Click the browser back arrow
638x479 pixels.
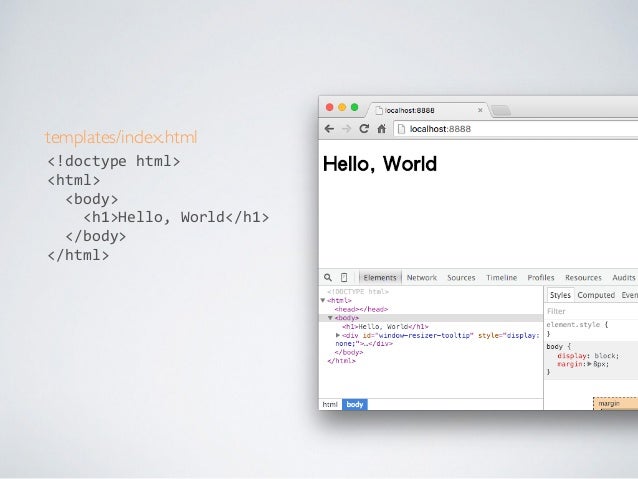[x=329, y=129]
